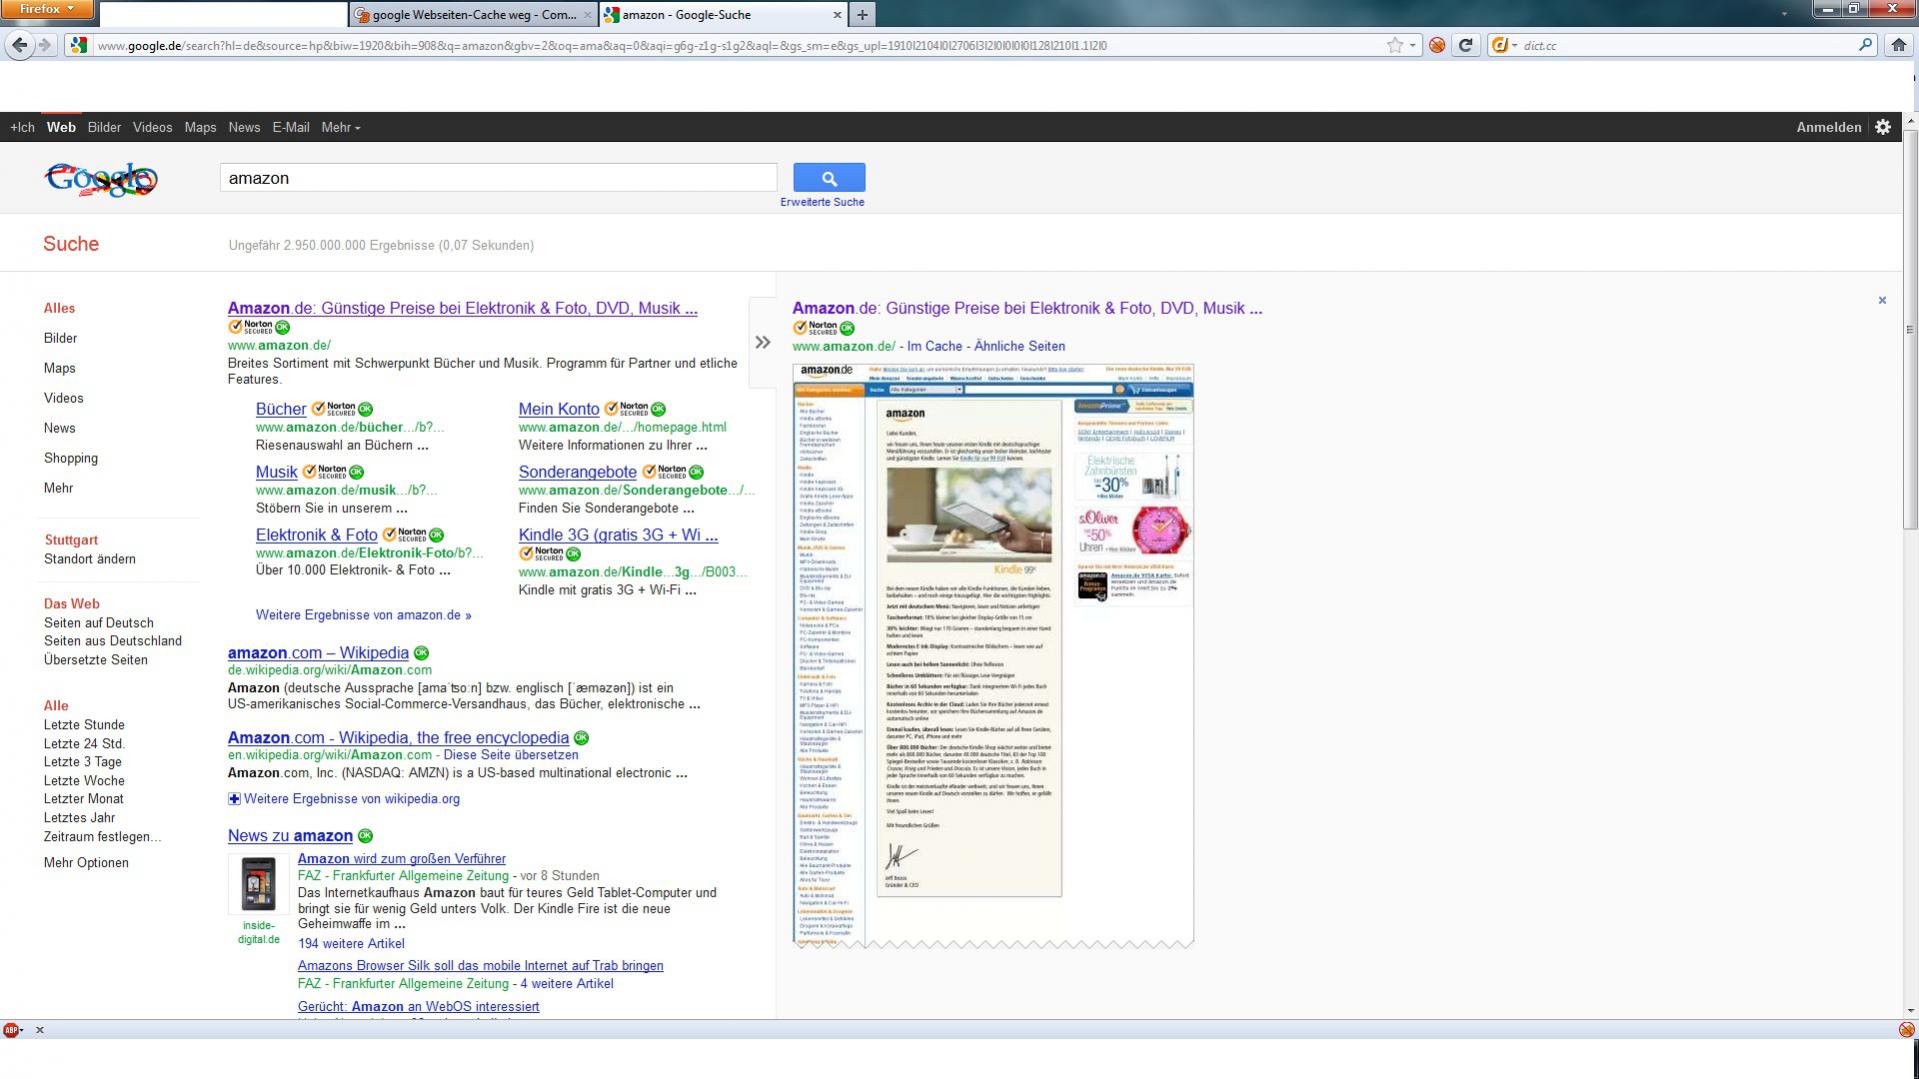Open the Google settings gear menu
Screen dimensions: 1919x1079
1883,127
